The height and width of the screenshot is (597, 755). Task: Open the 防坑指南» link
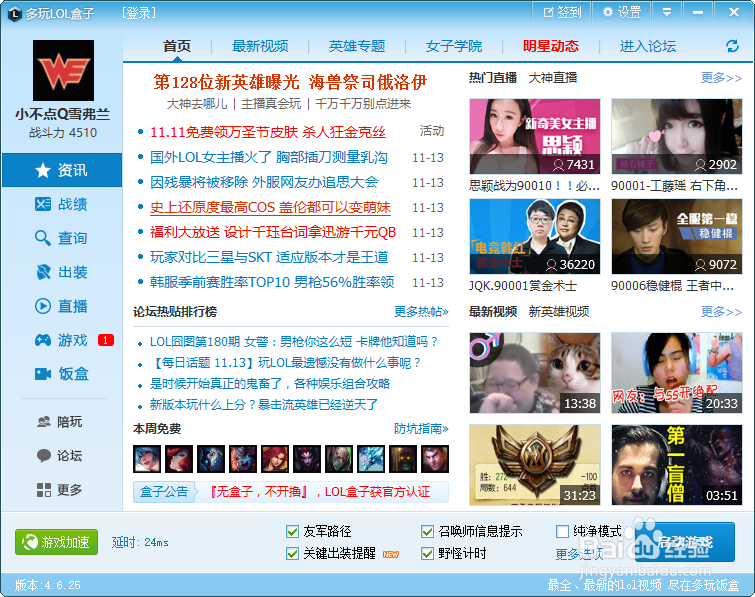click(421, 428)
